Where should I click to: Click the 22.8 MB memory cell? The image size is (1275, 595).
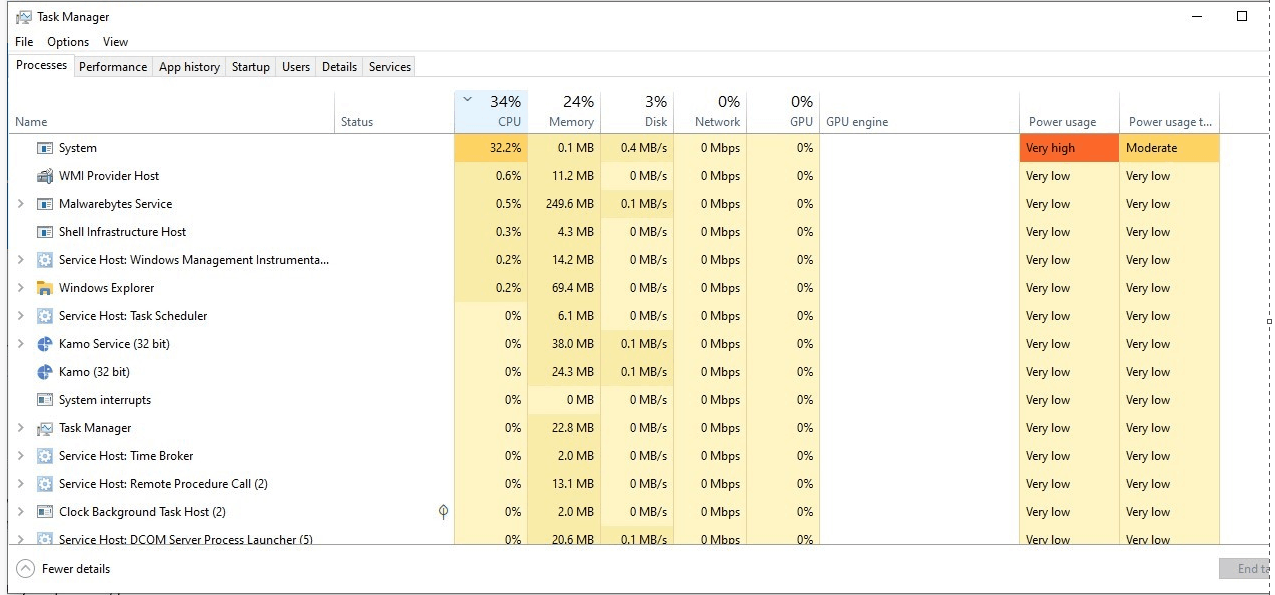coord(564,428)
